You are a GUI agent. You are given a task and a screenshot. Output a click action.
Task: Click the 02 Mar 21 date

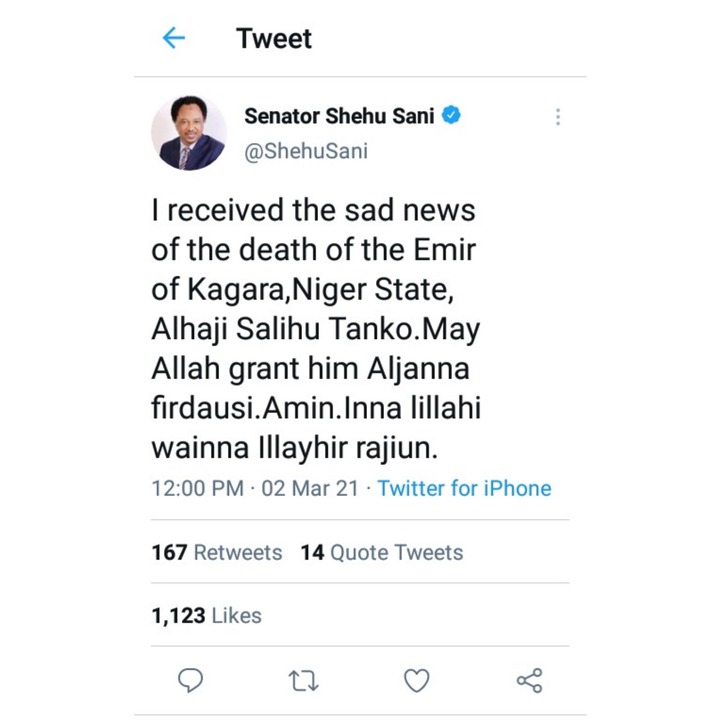pos(310,488)
